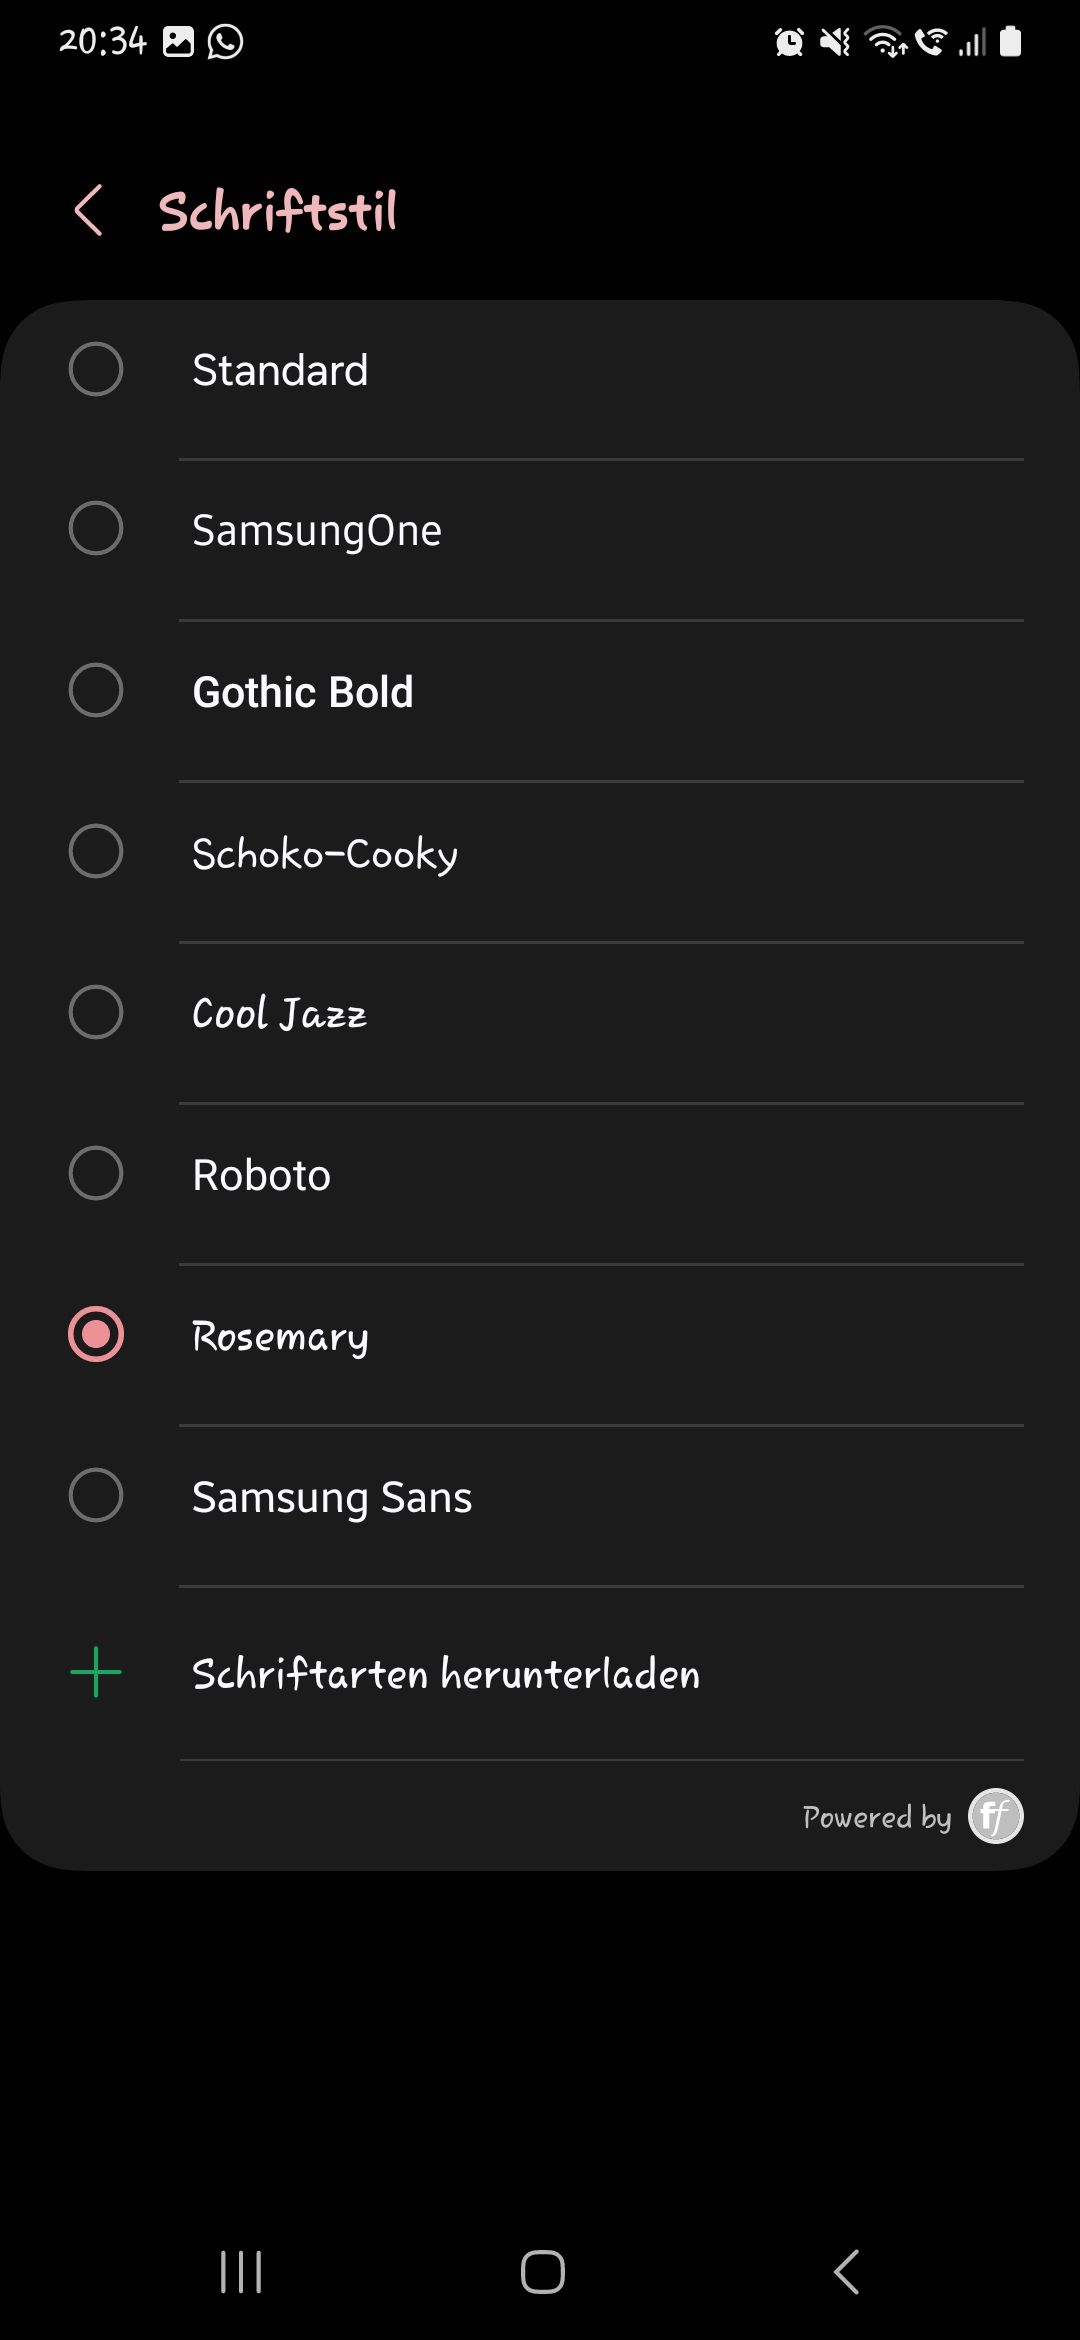
Task: Tap the FlipFont logo icon
Action: 995,1816
